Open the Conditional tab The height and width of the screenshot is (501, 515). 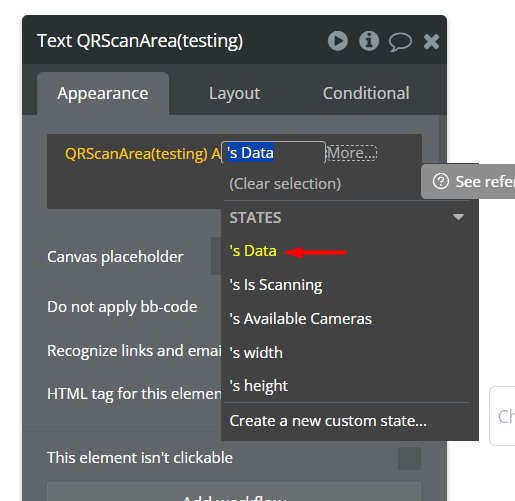366,93
